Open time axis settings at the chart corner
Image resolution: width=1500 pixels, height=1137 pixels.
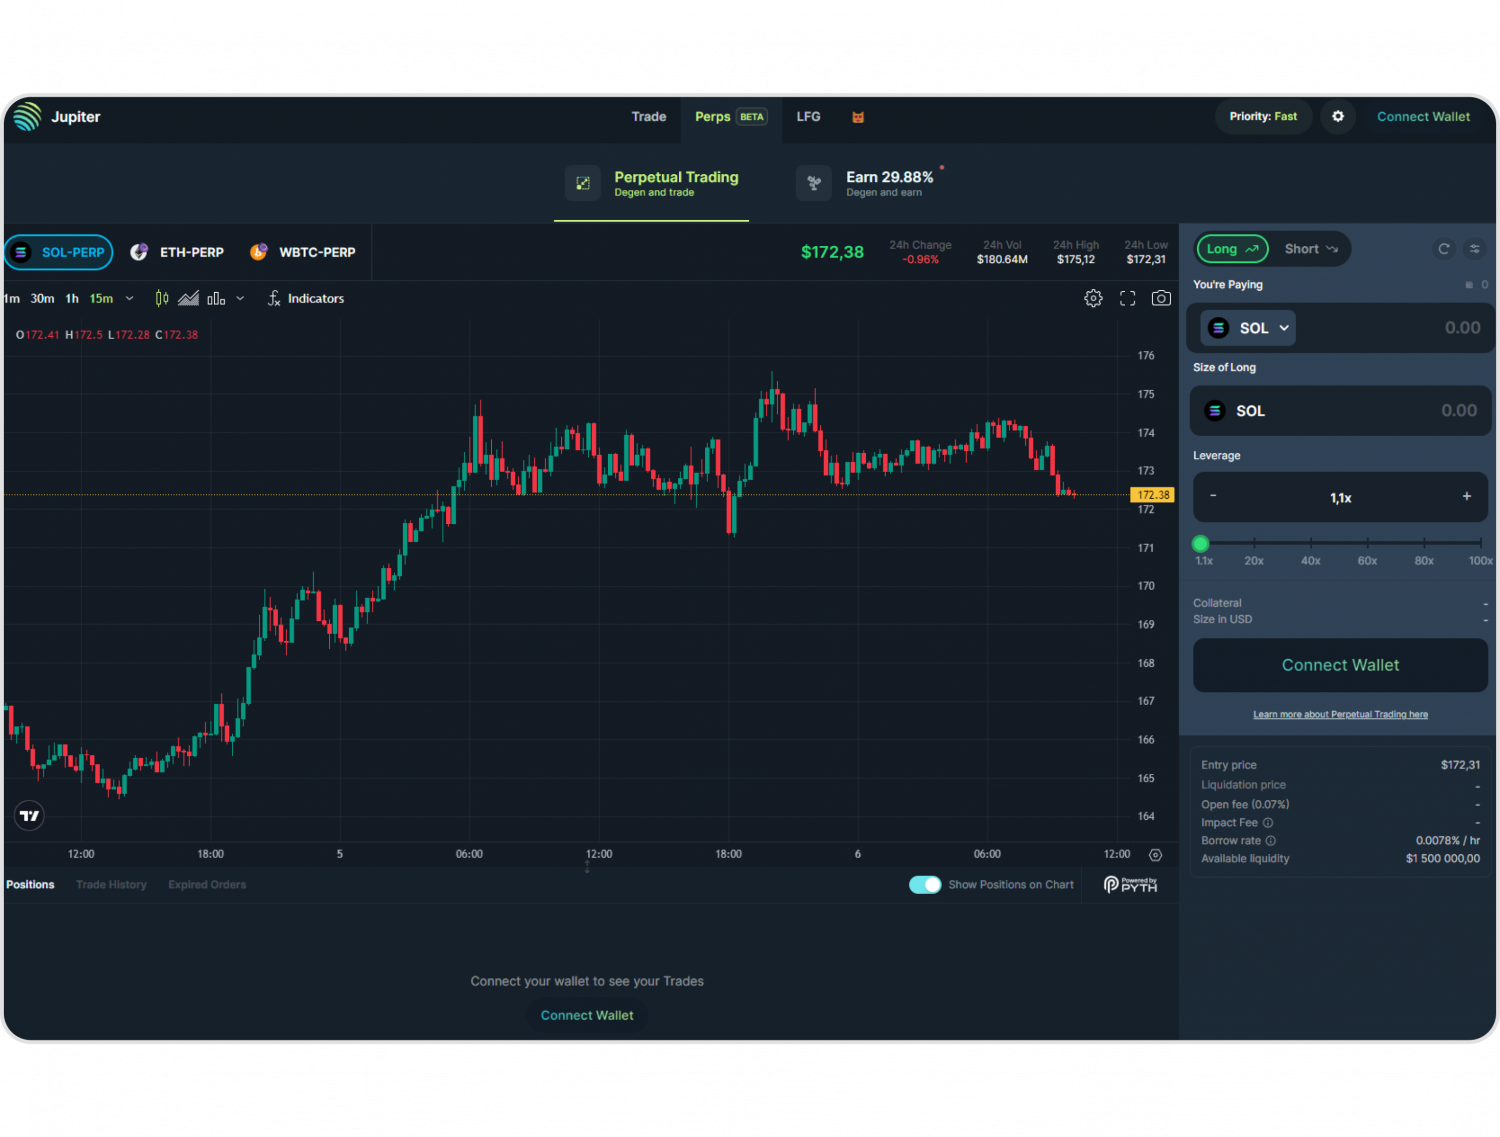[1156, 855]
